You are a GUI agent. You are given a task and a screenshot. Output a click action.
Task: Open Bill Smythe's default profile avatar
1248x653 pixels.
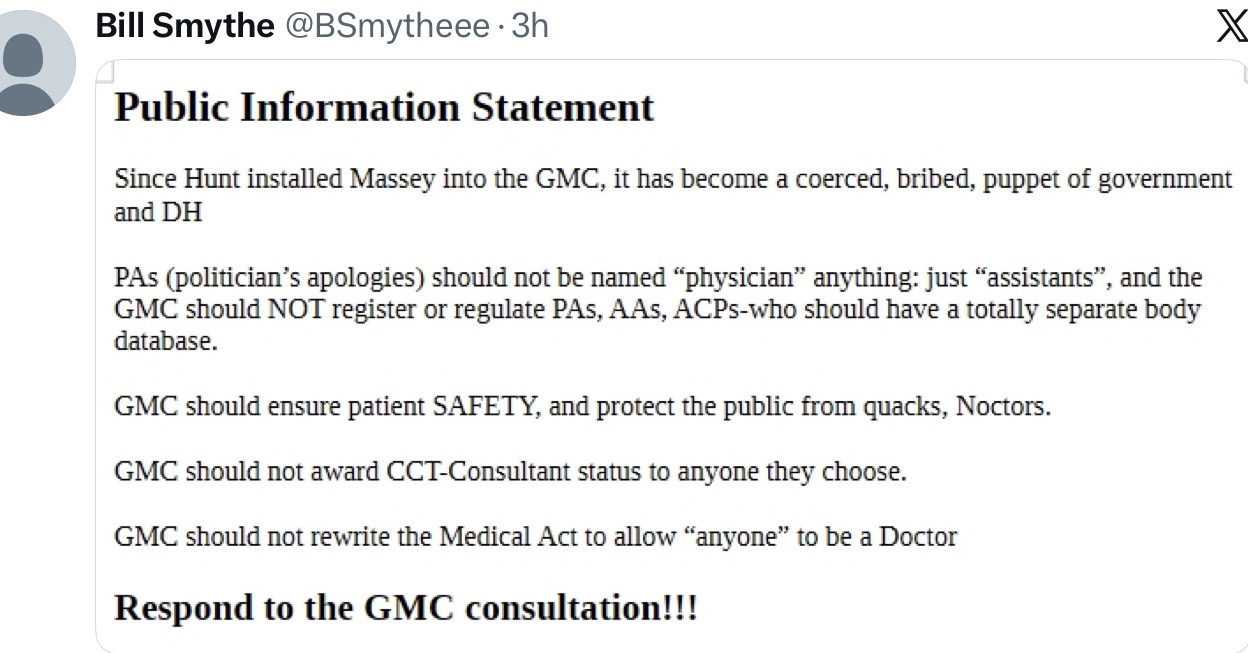point(36,62)
